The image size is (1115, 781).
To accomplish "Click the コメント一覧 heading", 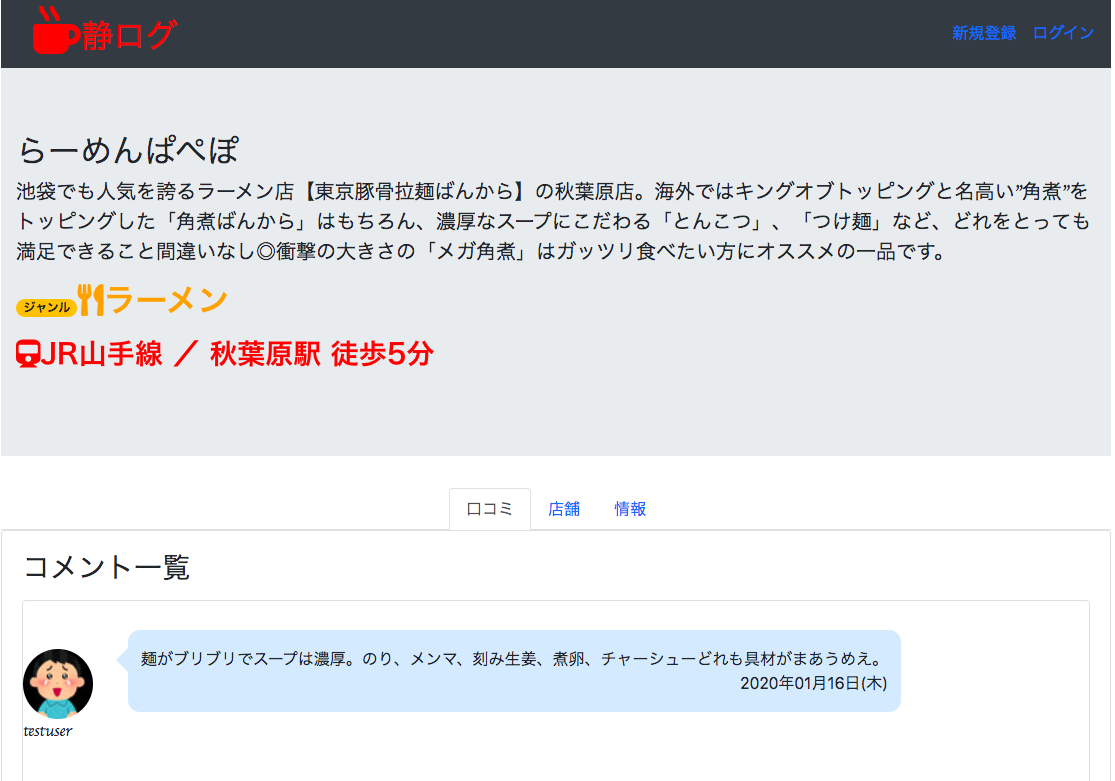I will 106,567.
